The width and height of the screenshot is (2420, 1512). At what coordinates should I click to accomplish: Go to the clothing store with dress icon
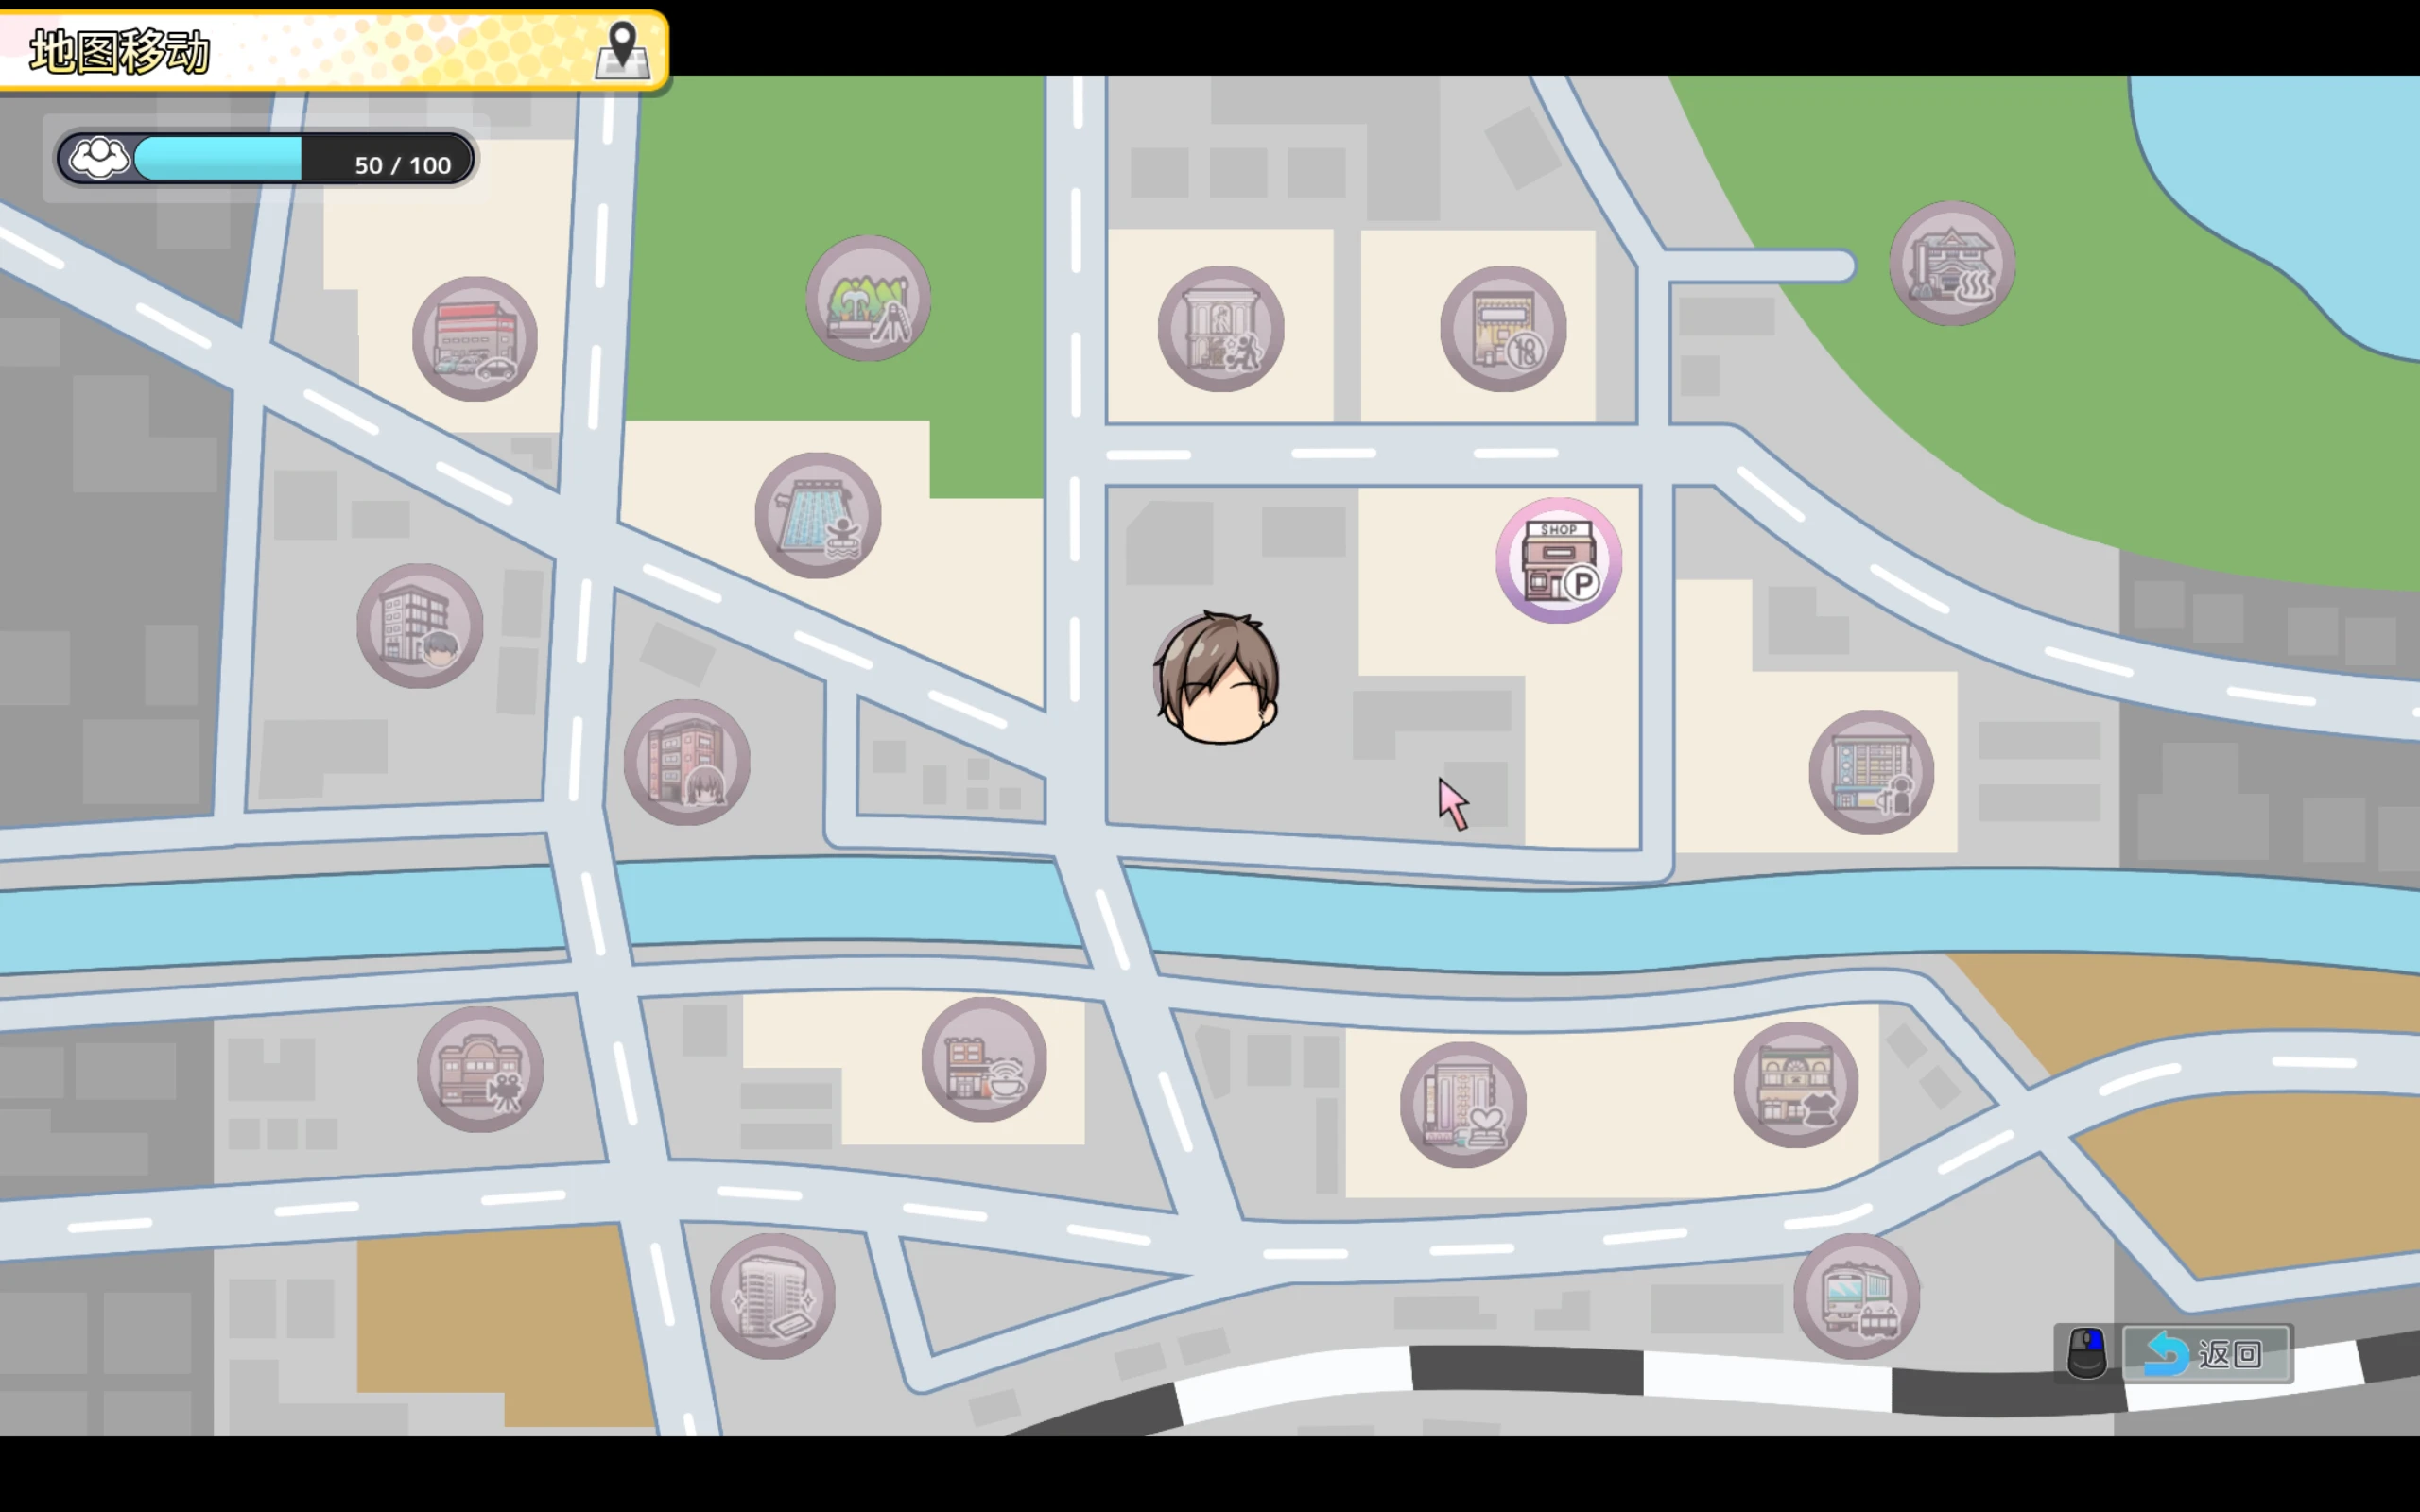(1796, 1085)
